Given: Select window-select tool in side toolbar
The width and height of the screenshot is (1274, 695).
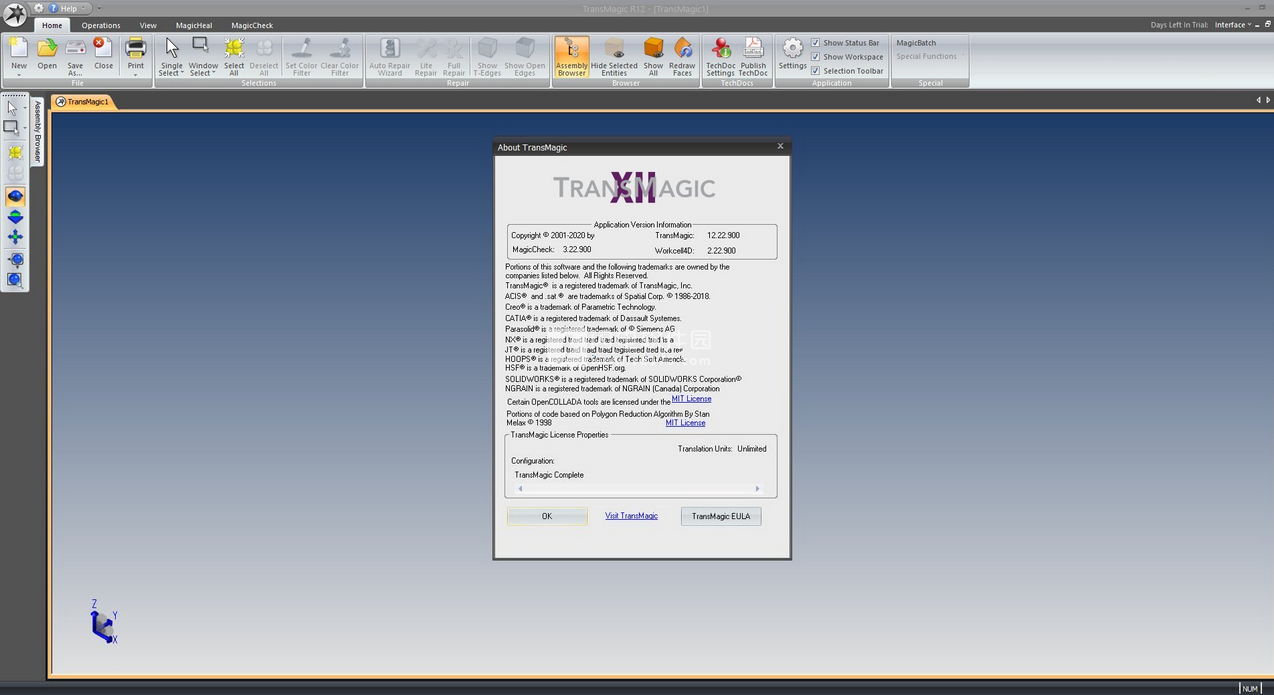Looking at the screenshot, I should tap(12, 128).
